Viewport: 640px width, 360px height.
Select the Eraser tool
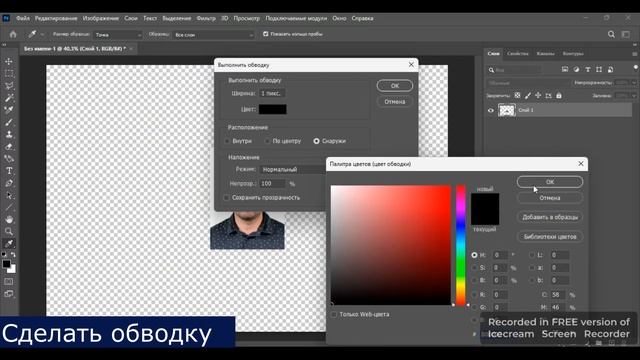(x=9, y=147)
